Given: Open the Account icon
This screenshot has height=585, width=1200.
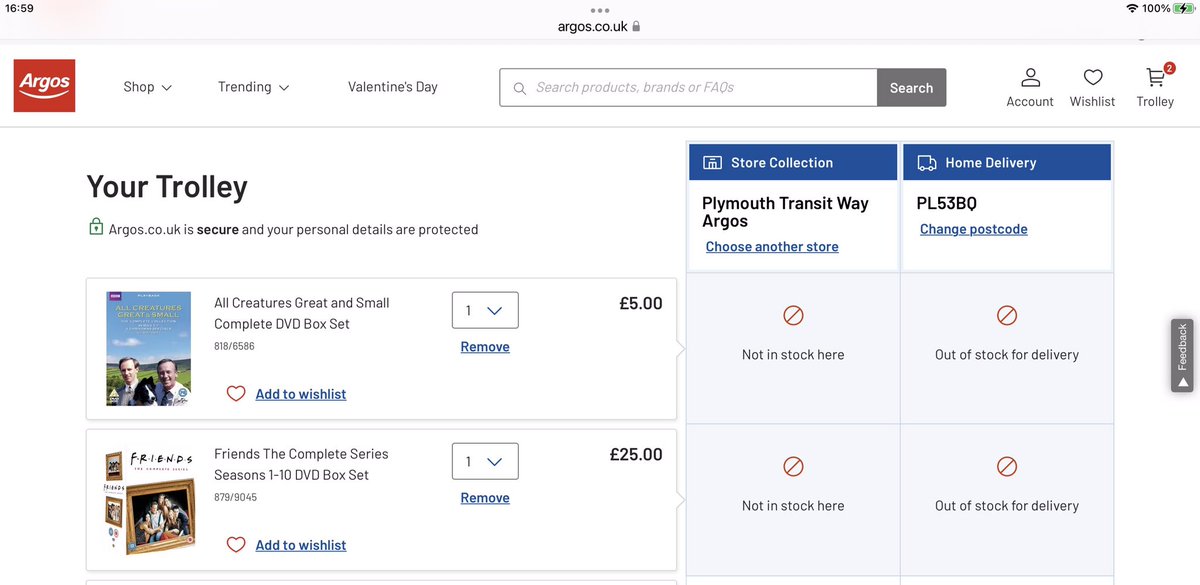Looking at the screenshot, I should pos(1030,78).
